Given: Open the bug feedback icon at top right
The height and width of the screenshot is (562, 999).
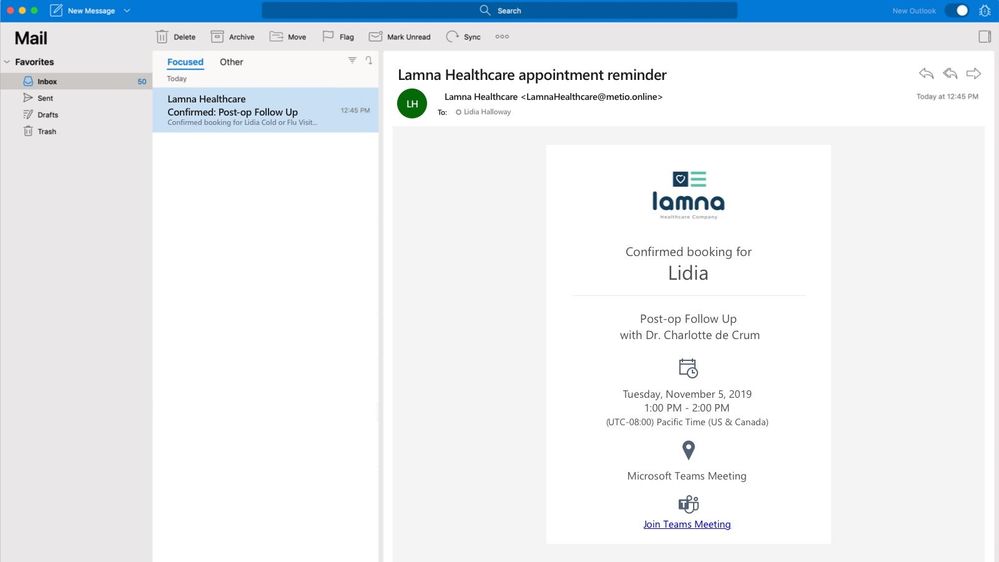Looking at the screenshot, I should 984,11.
